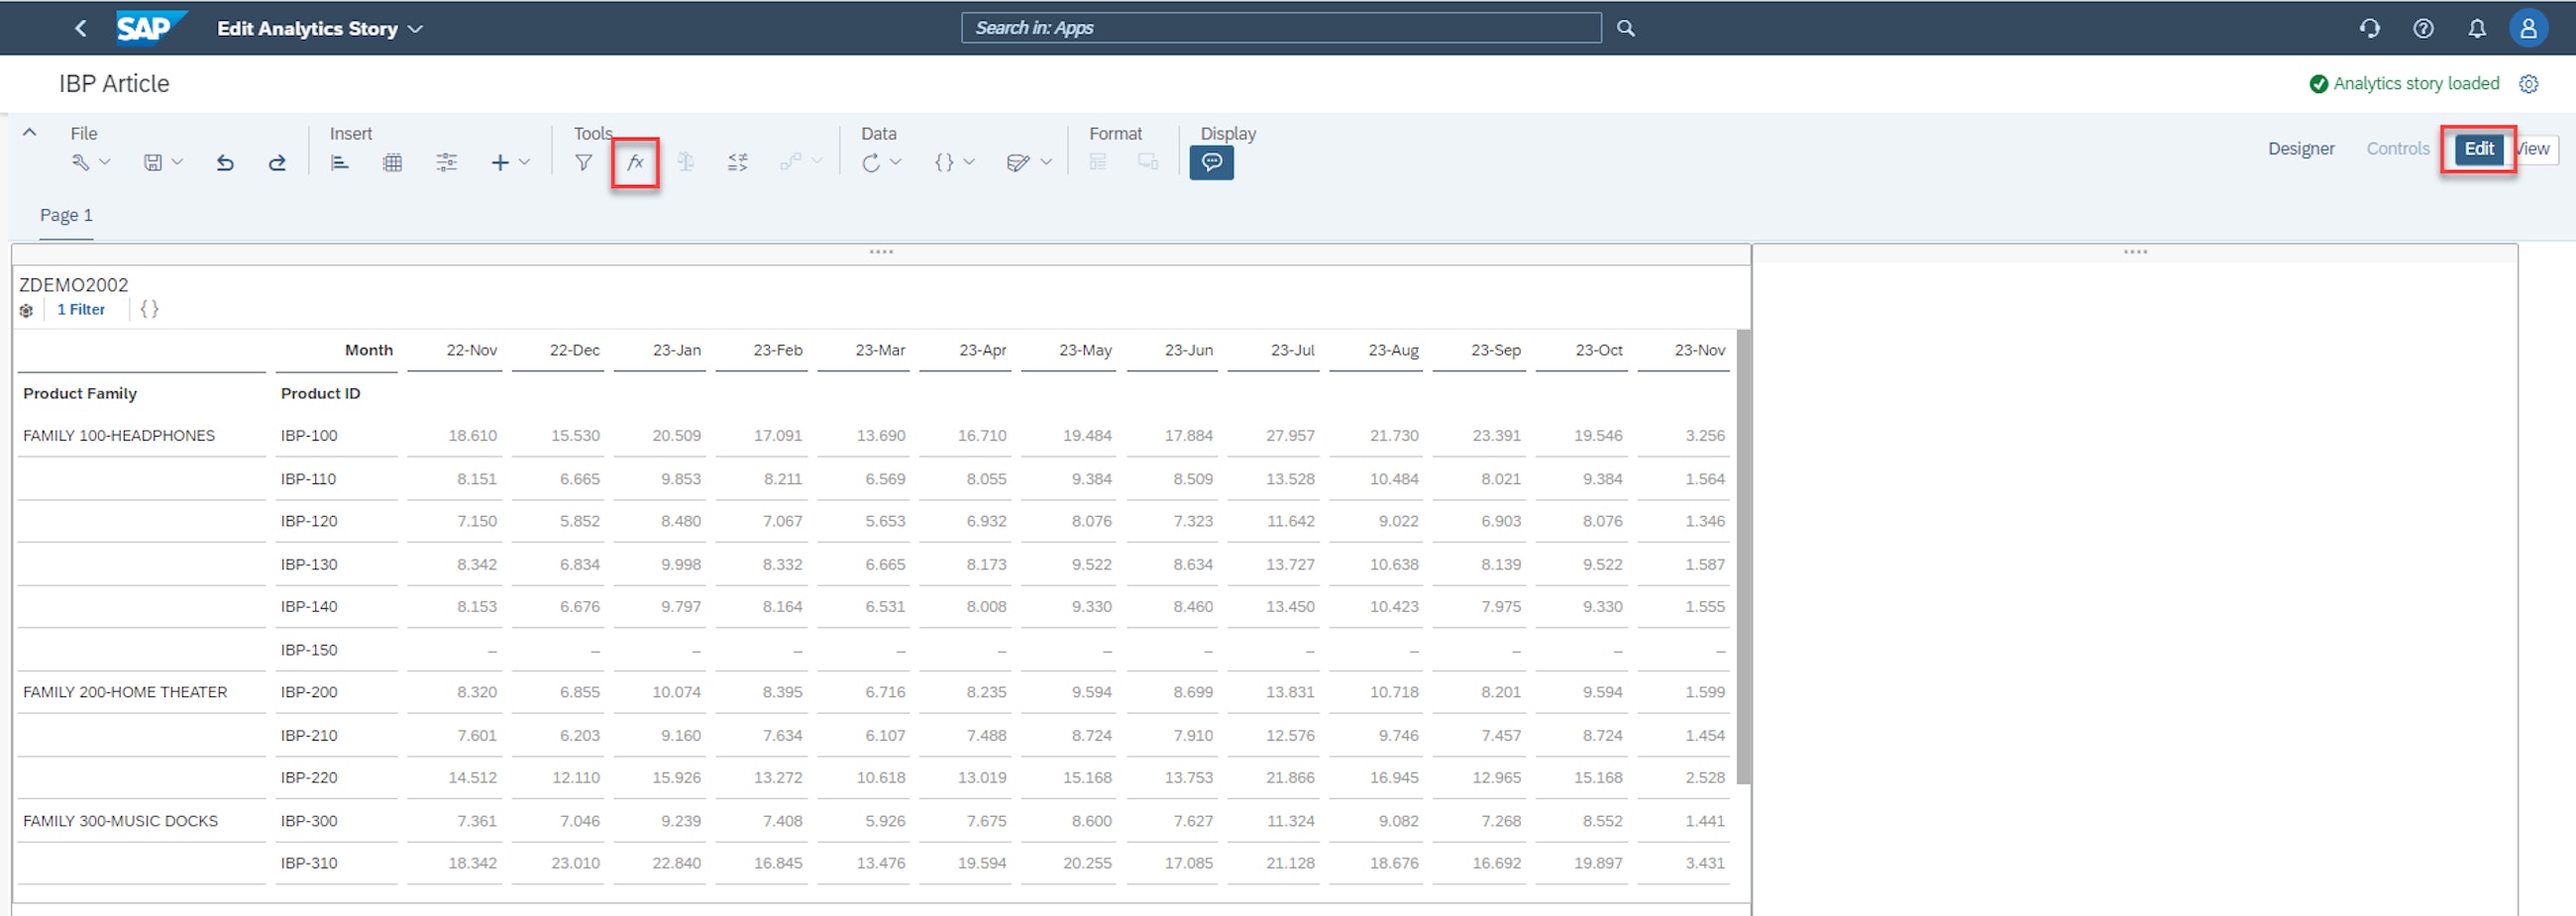Image resolution: width=2576 pixels, height=916 pixels.
Task: Click inside the Search in Apps field
Action: pos(1280,27)
